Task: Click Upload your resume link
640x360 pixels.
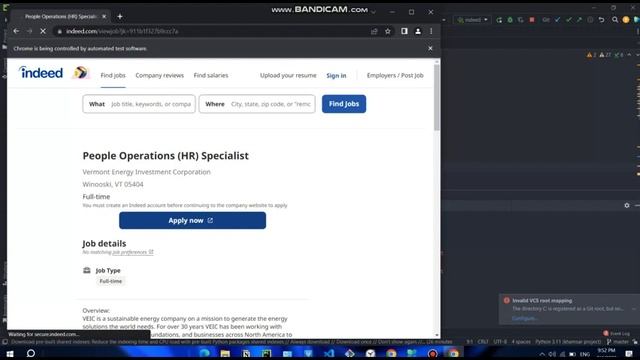Action: (288, 76)
